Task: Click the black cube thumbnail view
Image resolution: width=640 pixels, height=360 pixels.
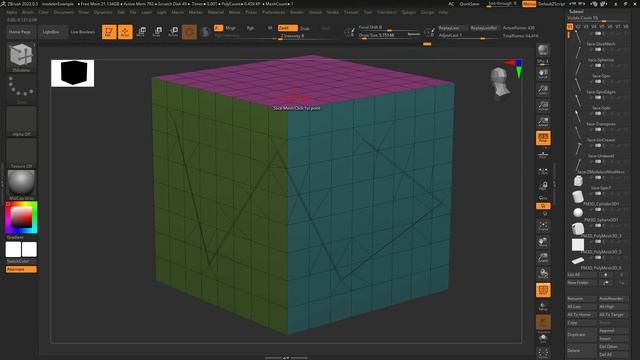Action: 73,73
